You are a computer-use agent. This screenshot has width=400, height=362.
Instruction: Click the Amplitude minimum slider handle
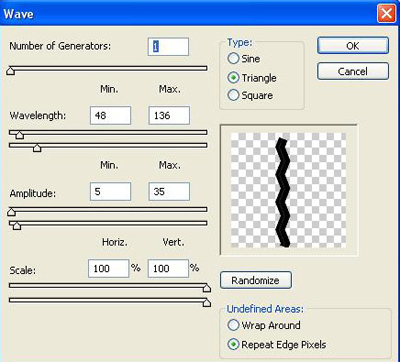tap(11, 212)
